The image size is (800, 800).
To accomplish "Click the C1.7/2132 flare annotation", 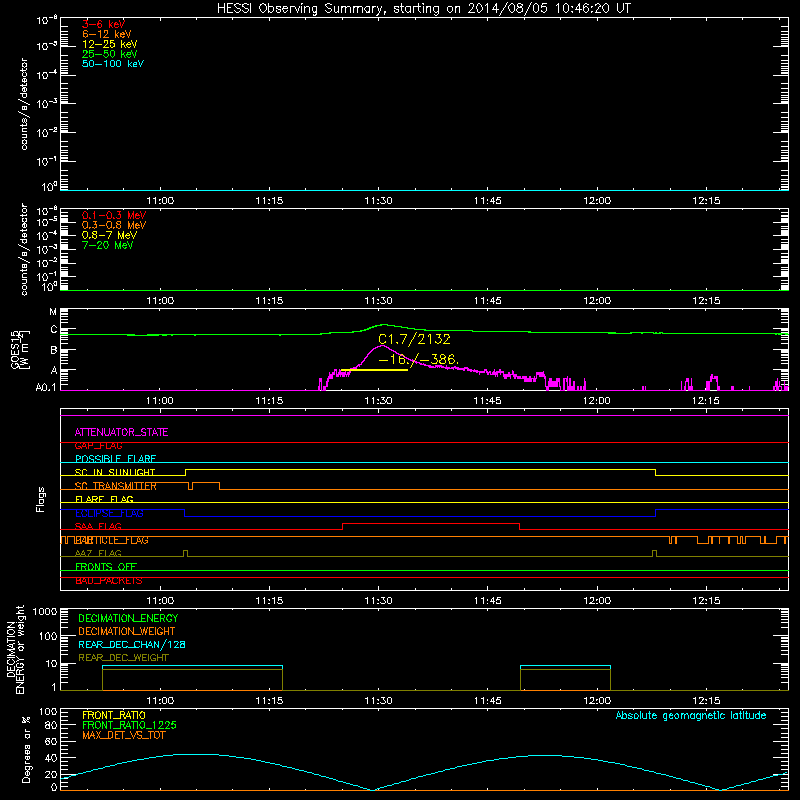I will coord(414,339).
